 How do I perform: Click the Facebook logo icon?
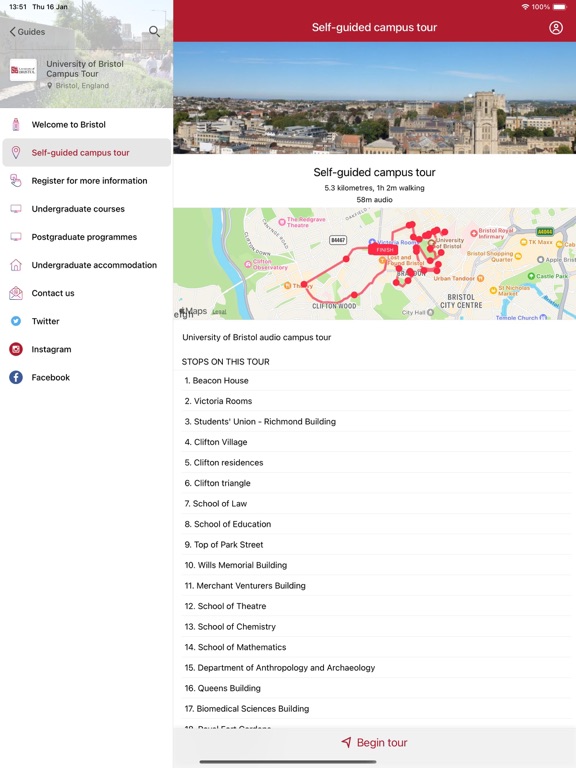[16, 378]
